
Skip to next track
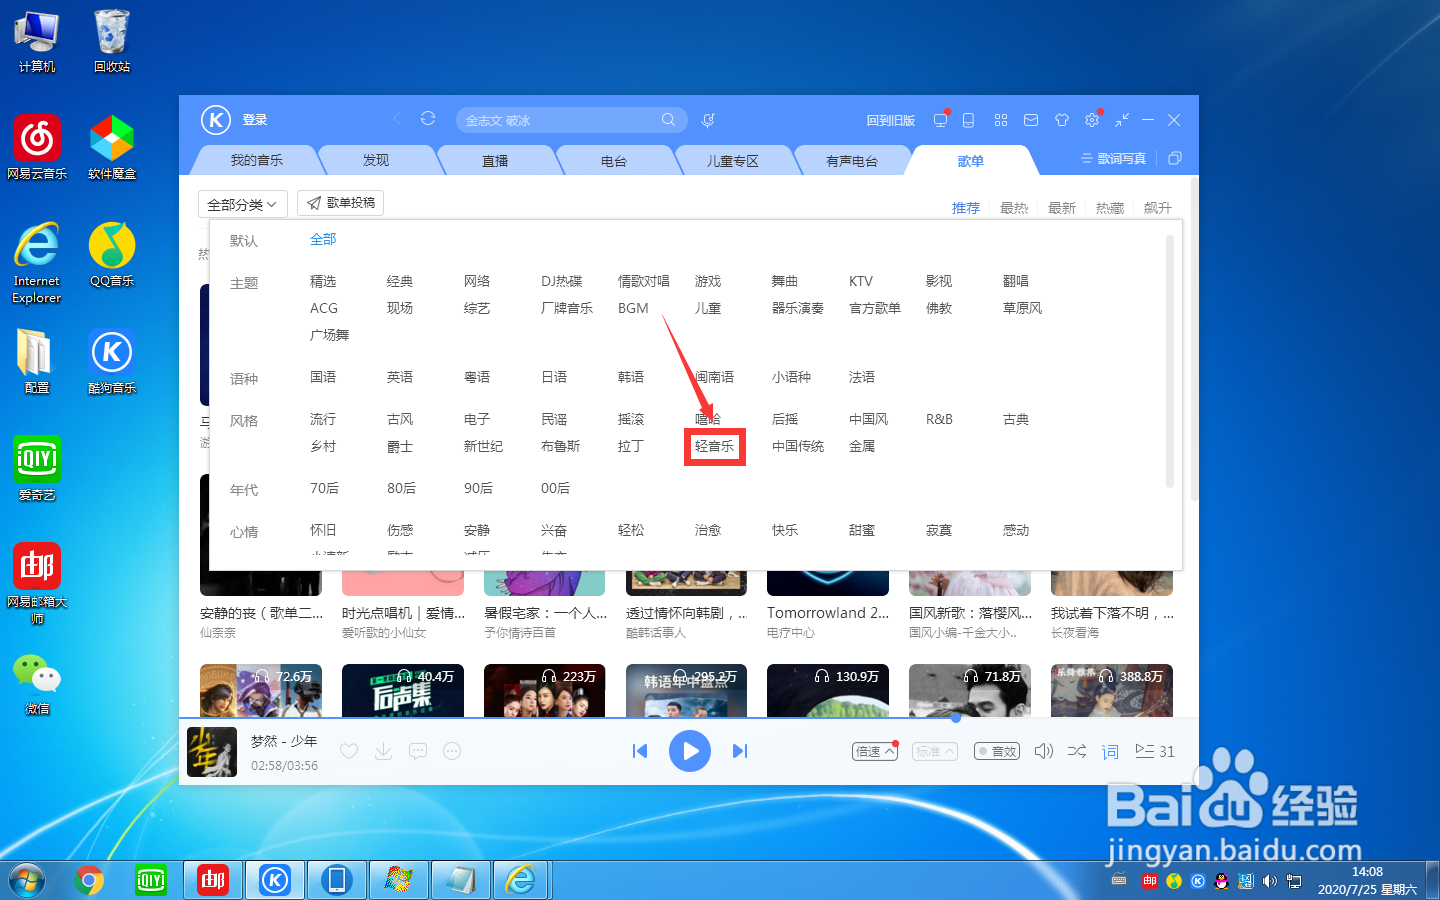point(740,751)
